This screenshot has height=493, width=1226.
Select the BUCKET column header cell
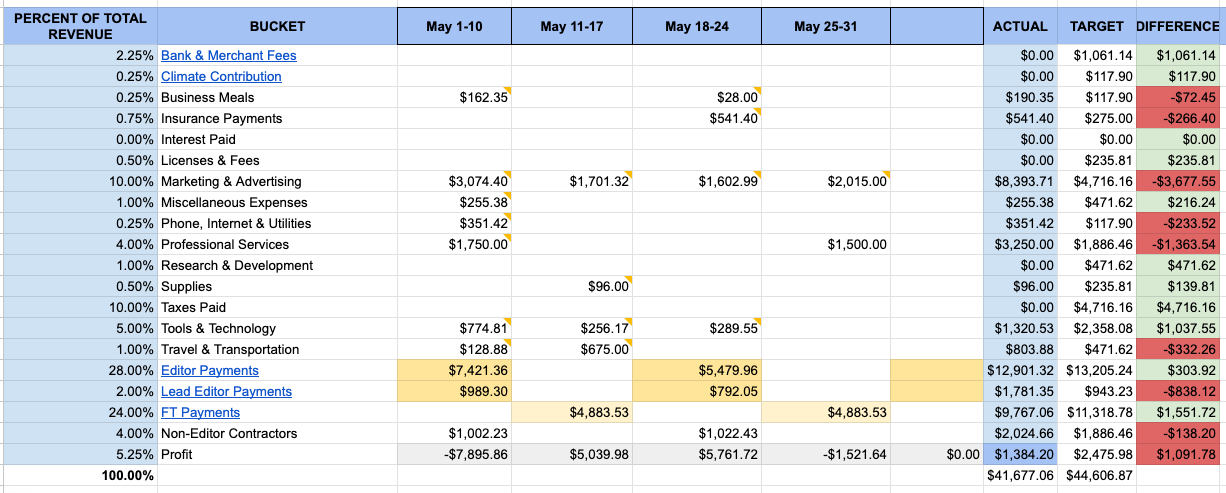click(277, 26)
